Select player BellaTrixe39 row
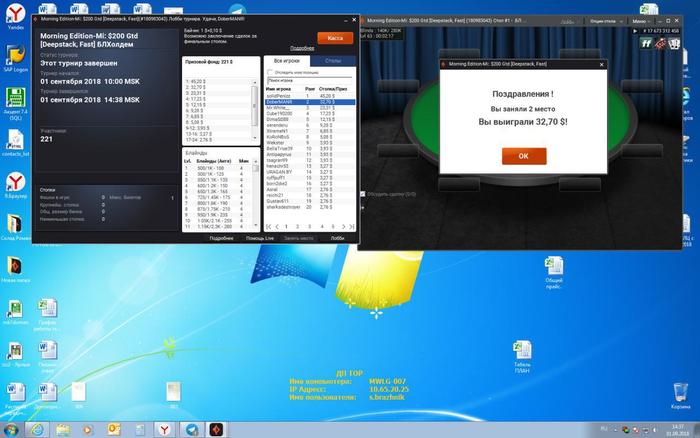Image resolution: width=700 pixels, height=438 pixels. click(x=310, y=148)
